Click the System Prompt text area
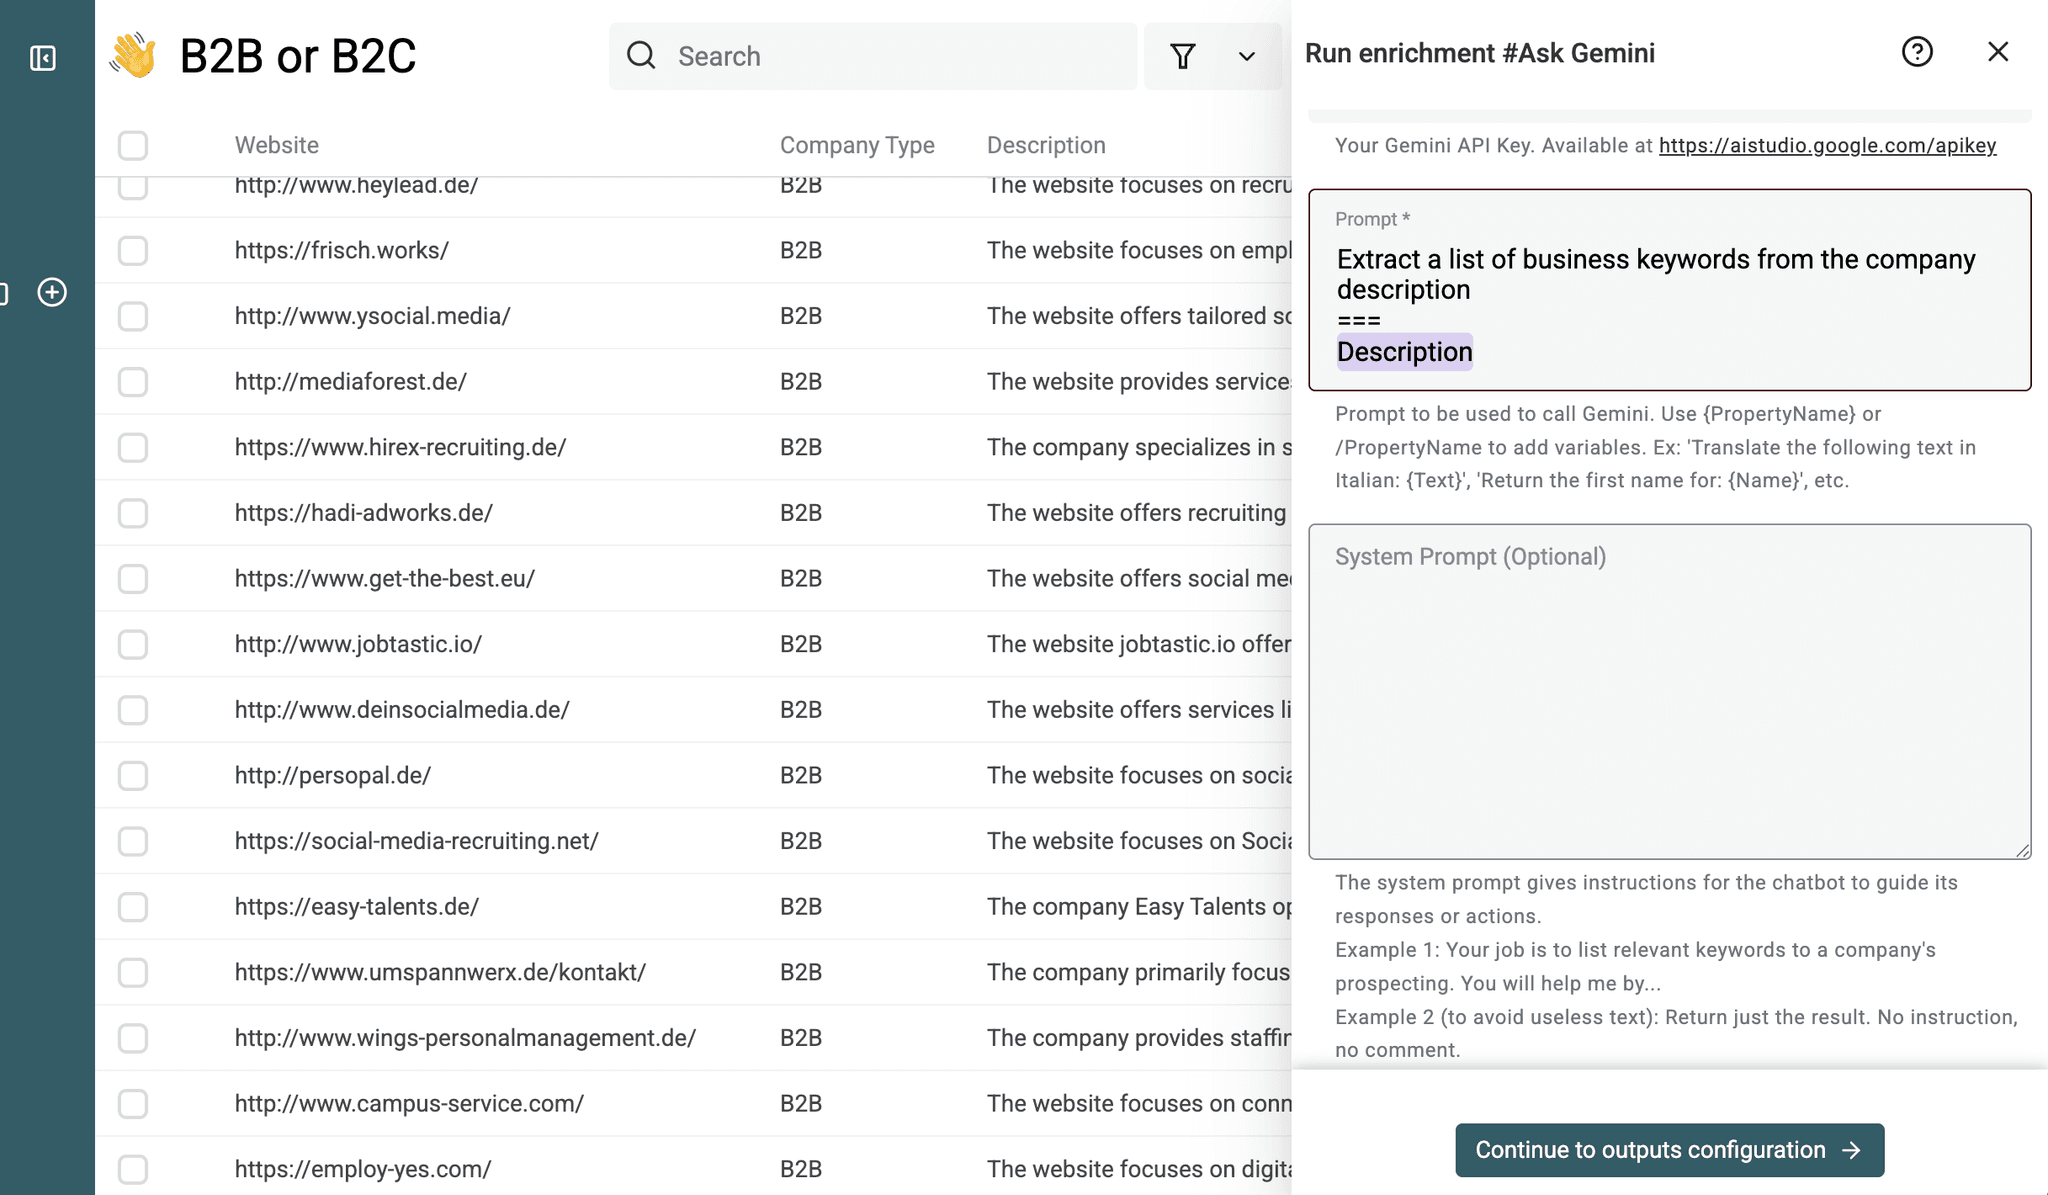This screenshot has width=2048, height=1195. pos(1668,690)
